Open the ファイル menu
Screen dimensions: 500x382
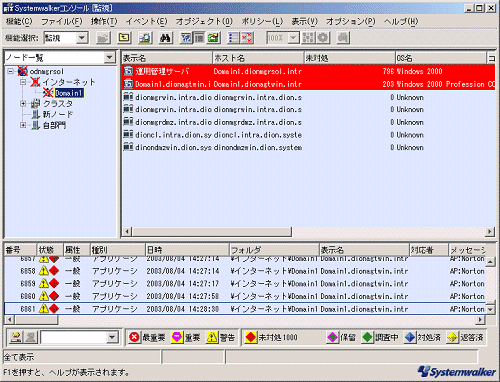tap(62, 21)
